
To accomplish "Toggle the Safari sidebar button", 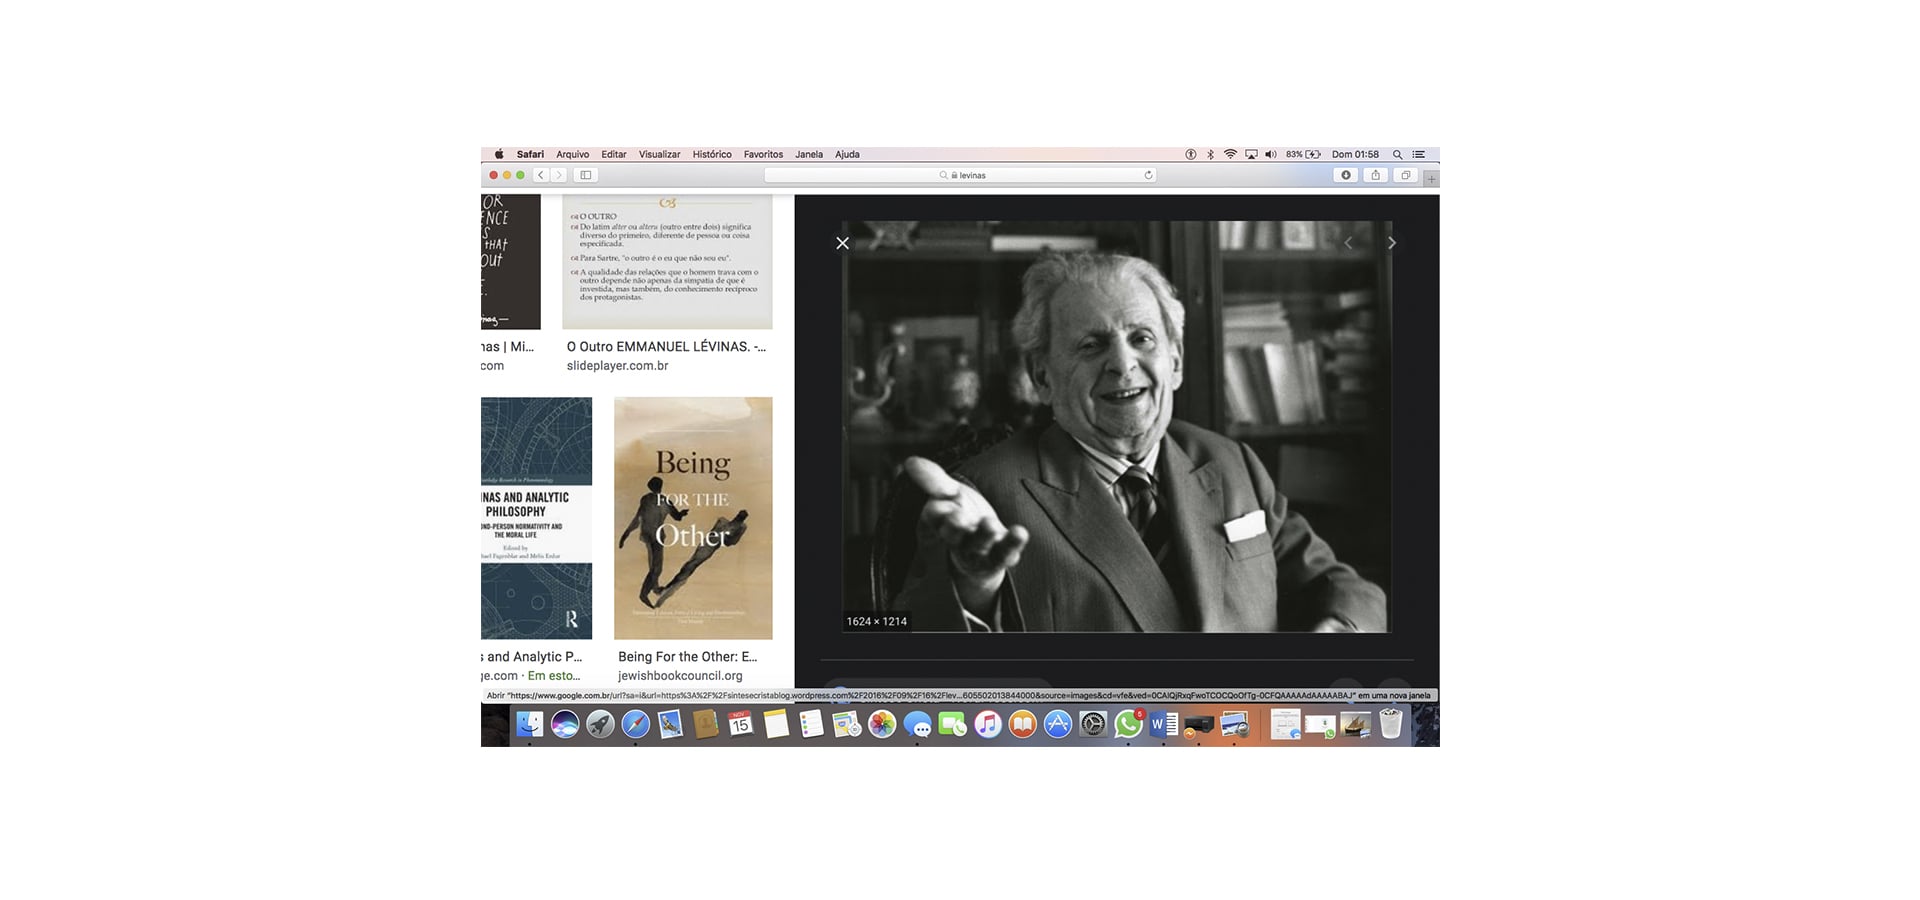I will click(x=586, y=175).
